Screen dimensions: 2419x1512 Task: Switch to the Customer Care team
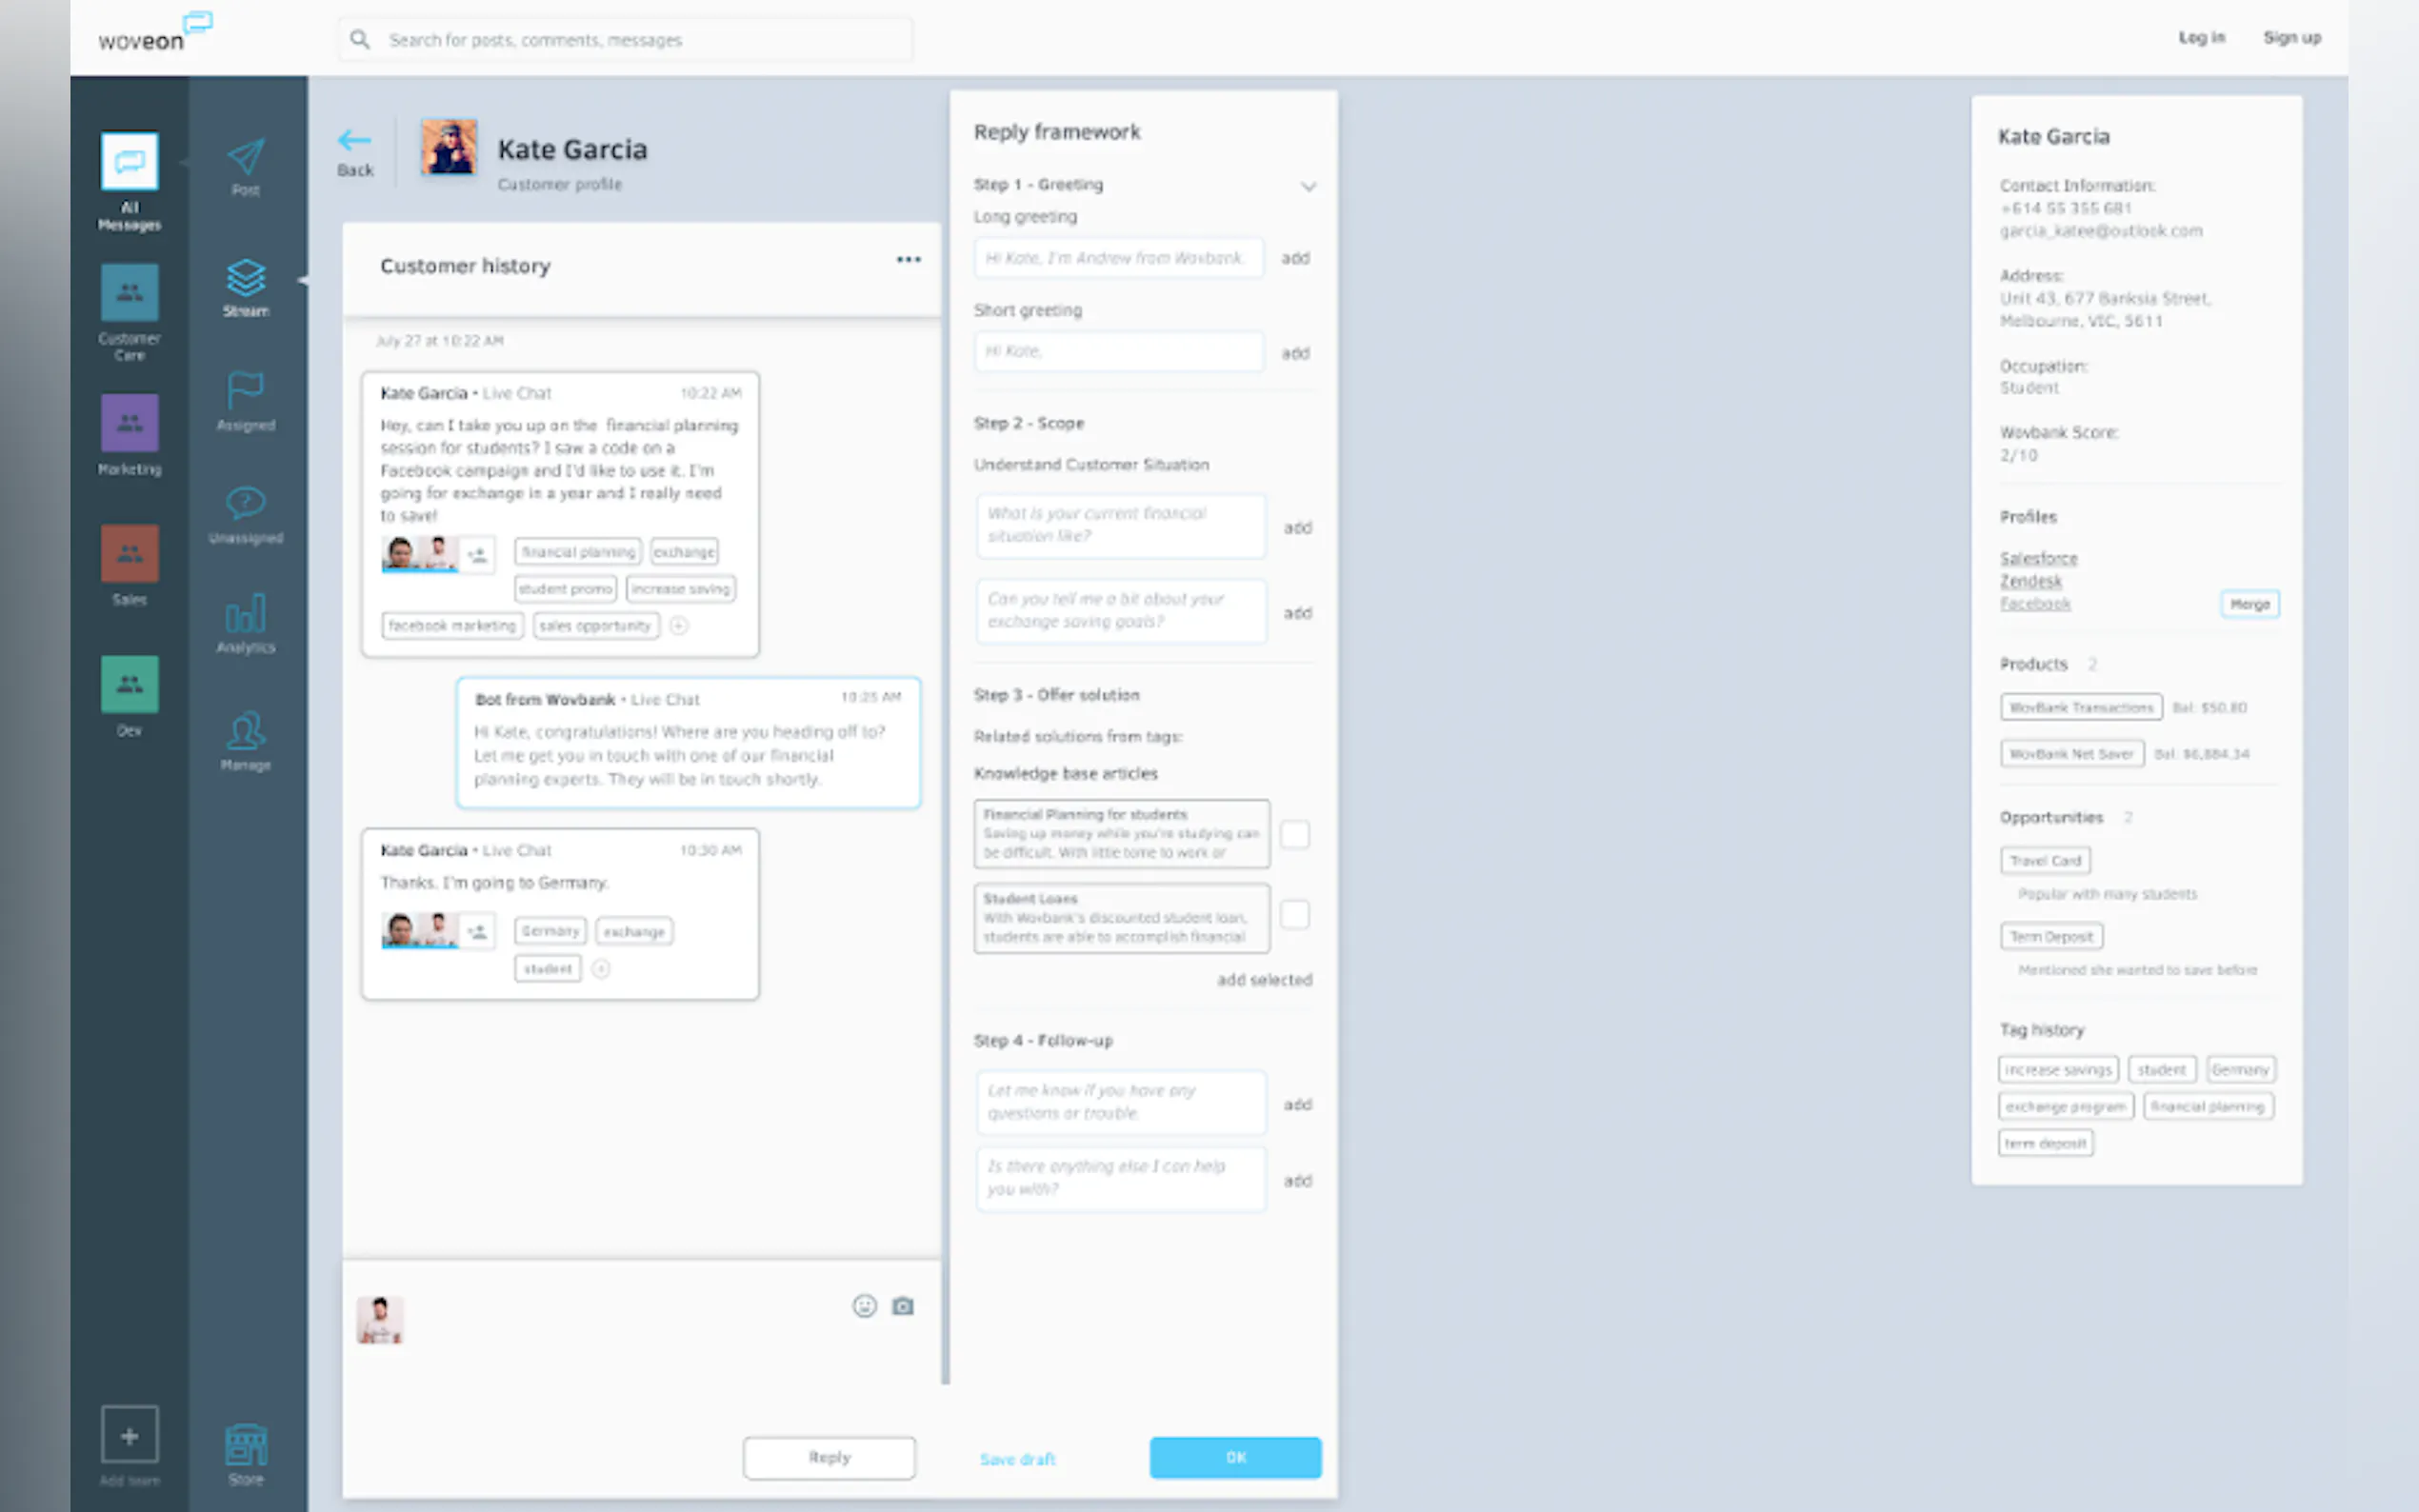[x=129, y=293]
